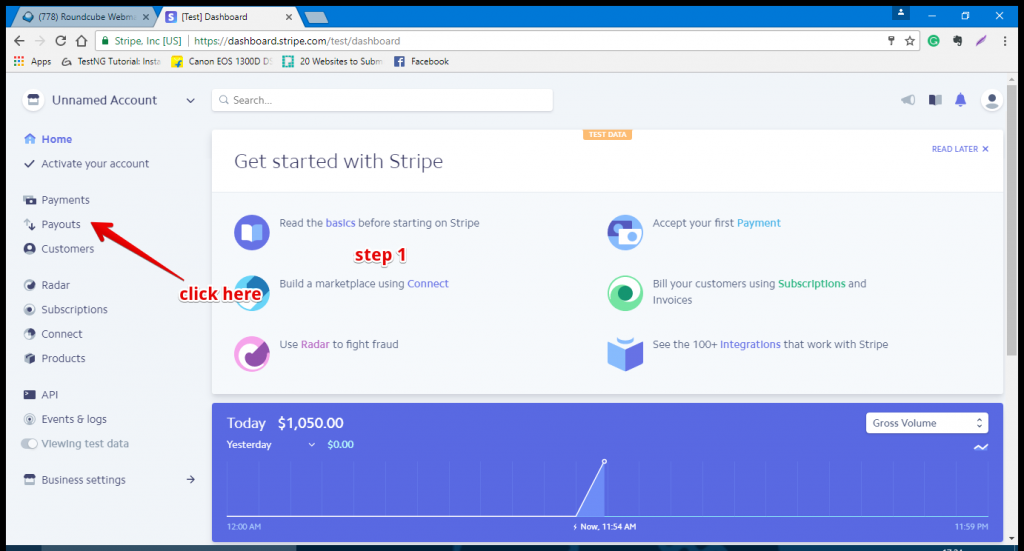Follow the Integrations link
Viewport: 1024px width, 551px height.
point(750,344)
